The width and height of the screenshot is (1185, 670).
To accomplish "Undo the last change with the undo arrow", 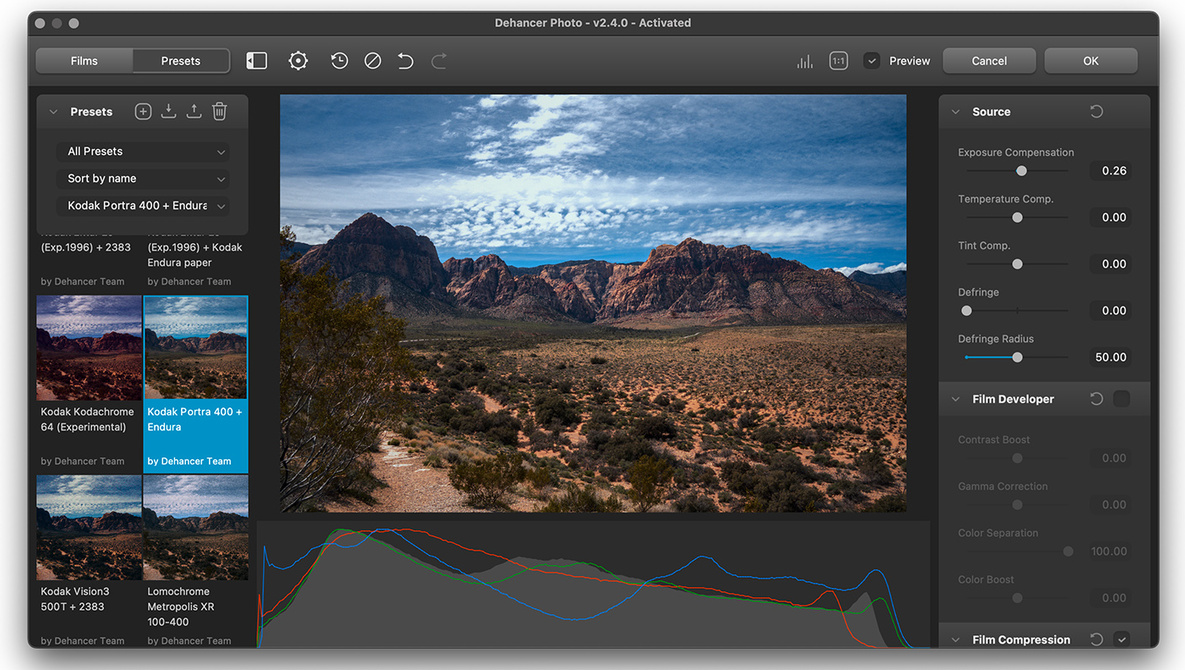I will tap(406, 61).
